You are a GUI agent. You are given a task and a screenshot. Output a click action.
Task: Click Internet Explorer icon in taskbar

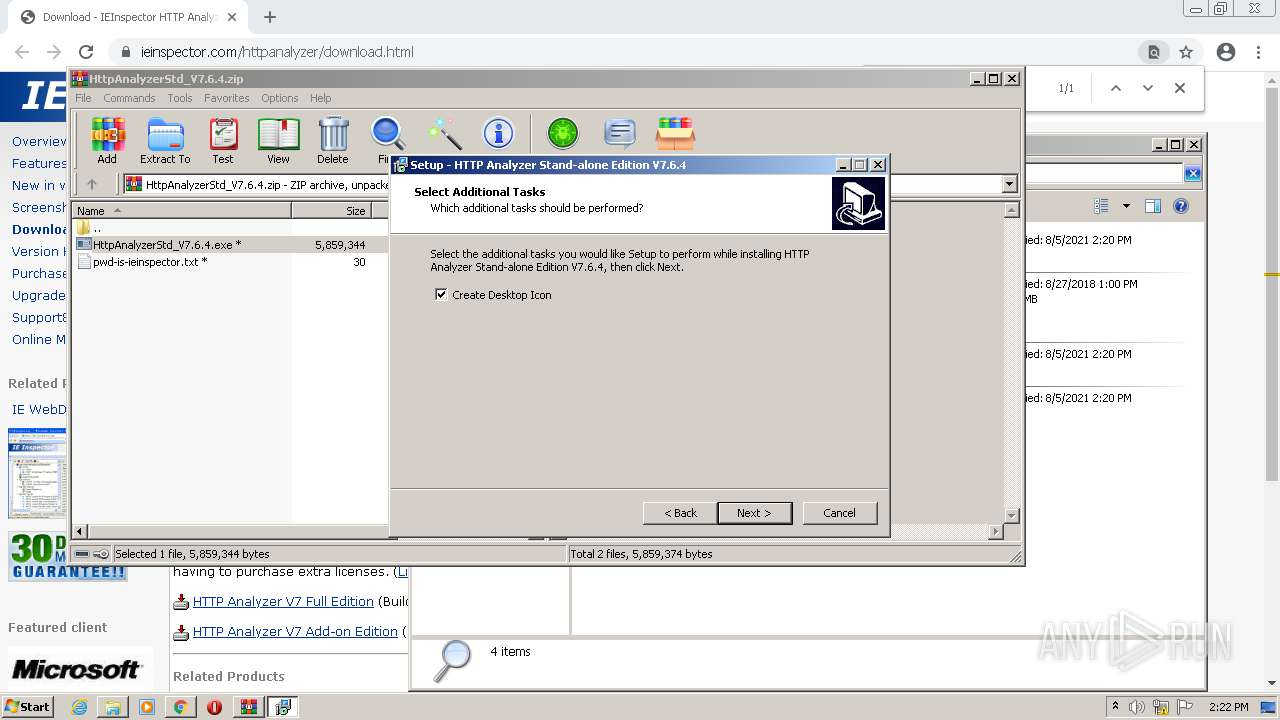[79, 707]
